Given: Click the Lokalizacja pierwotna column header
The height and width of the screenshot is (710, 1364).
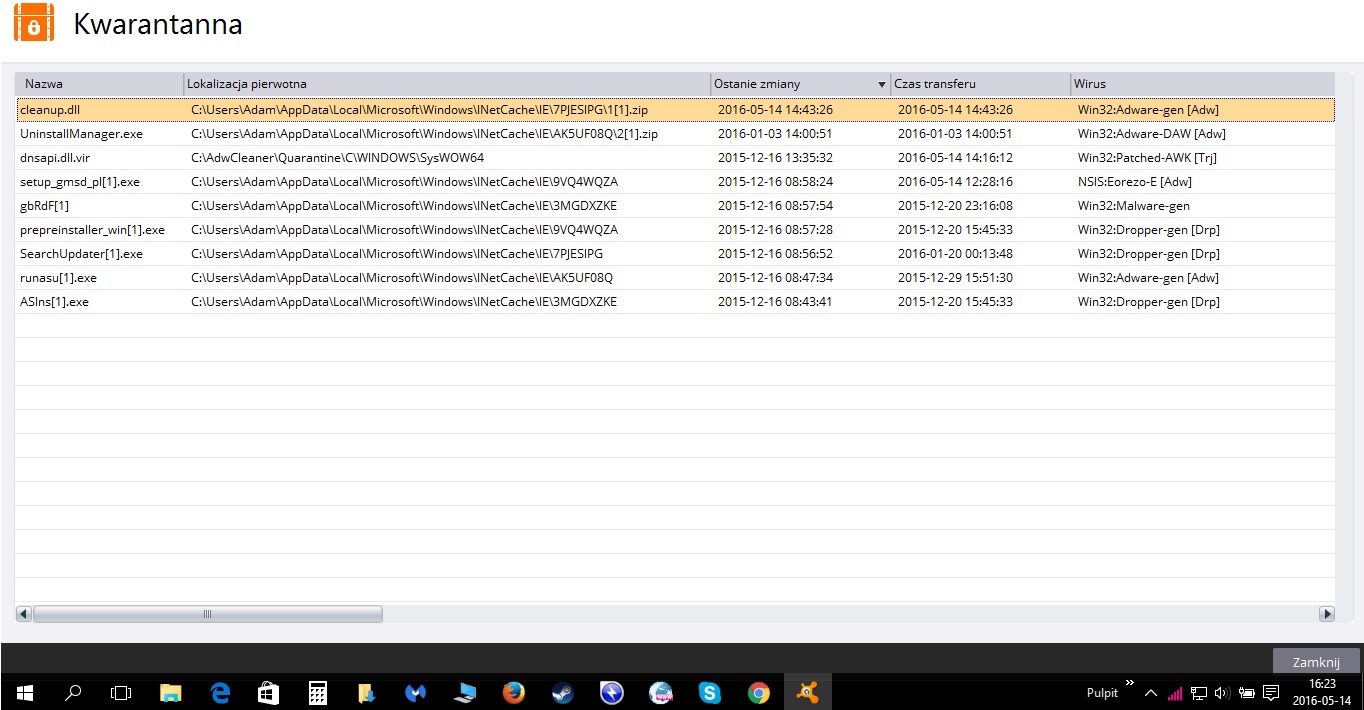Looking at the screenshot, I should click(446, 84).
